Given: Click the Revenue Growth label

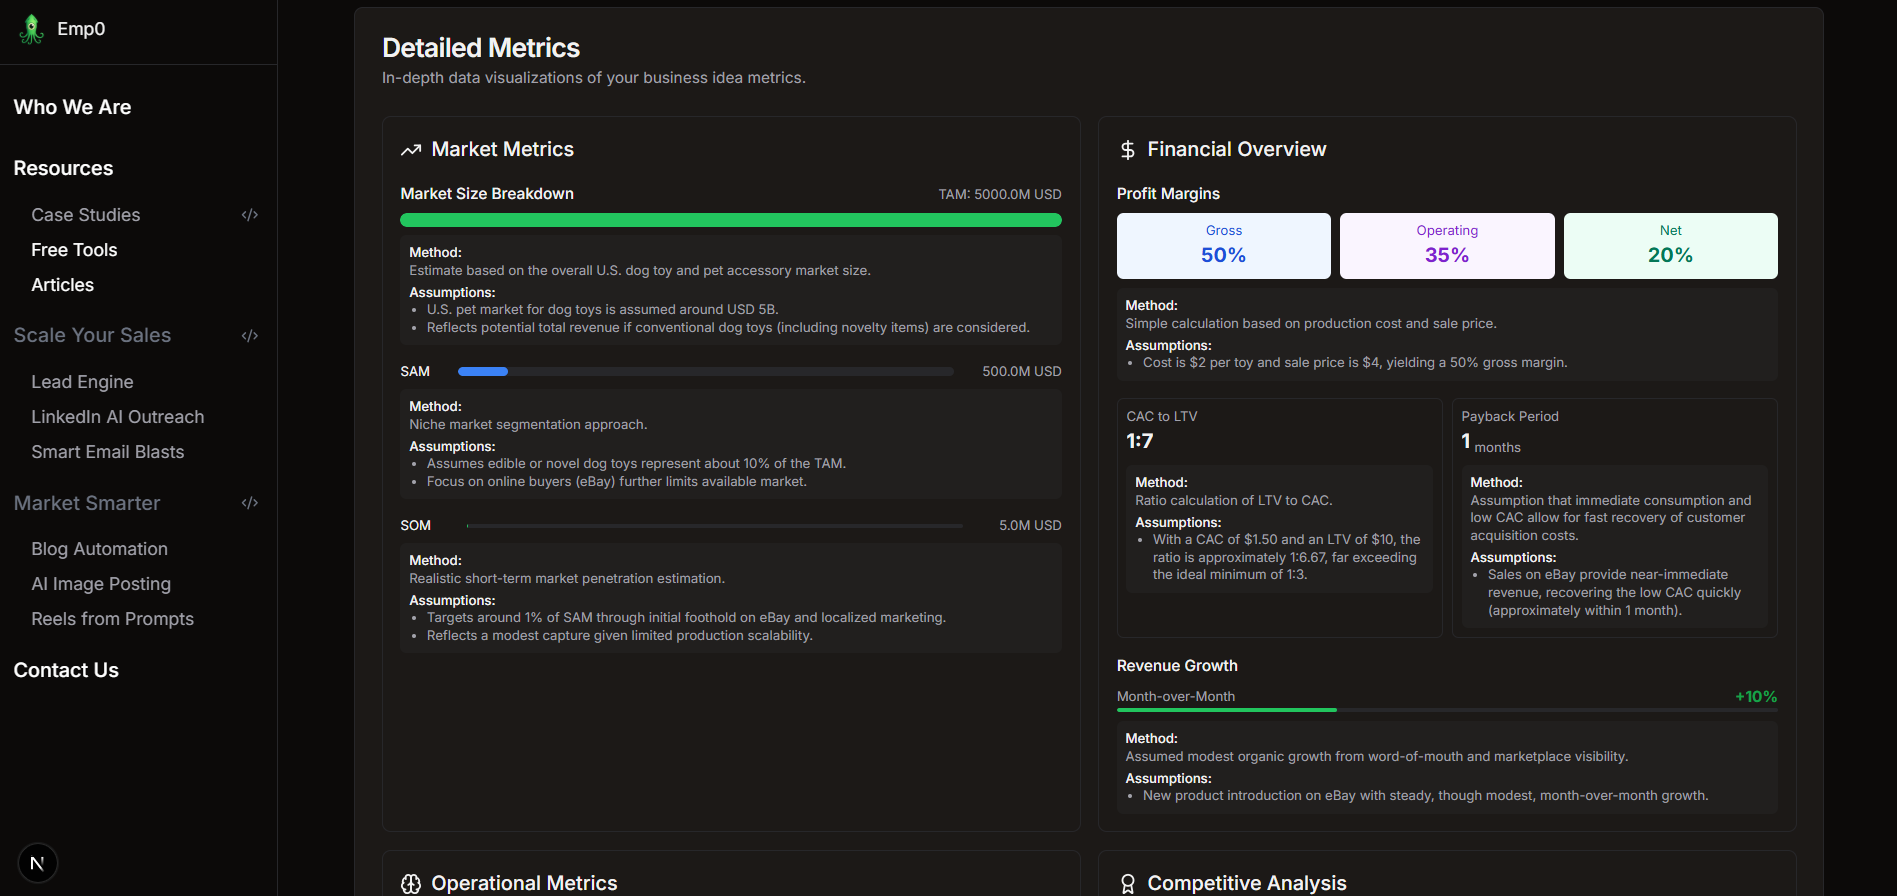Looking at the screenshot, I should (1177, 666).
